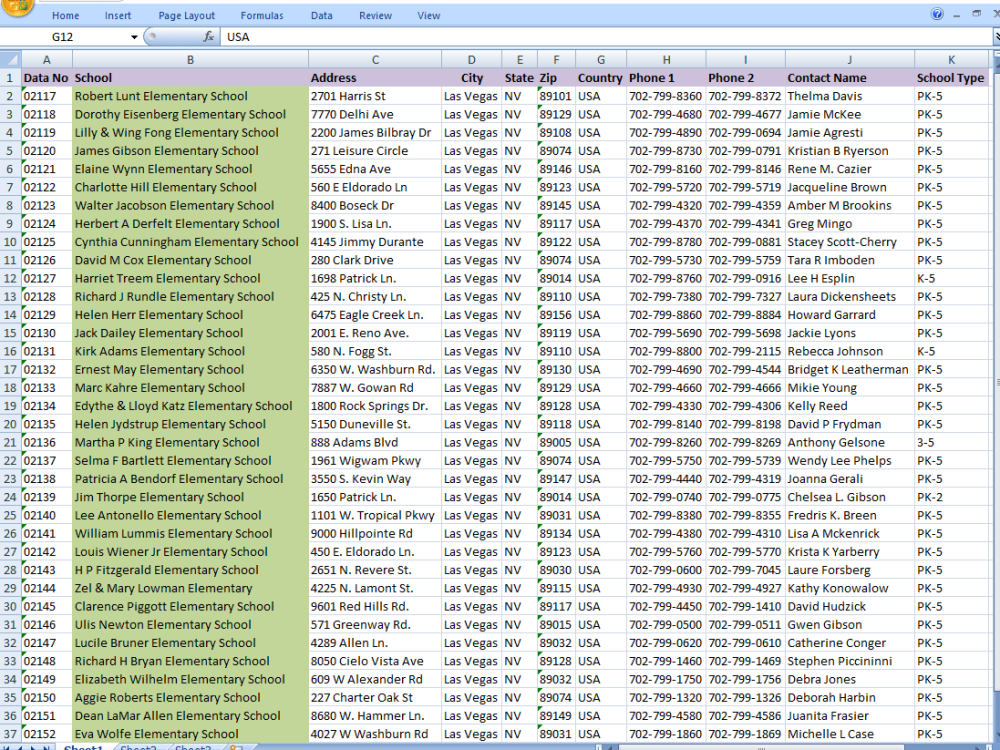The image size is (1000, 750).
Task: Select phone cell 702-799-0916
Action: pyautogui.click(x=745, y=279)
